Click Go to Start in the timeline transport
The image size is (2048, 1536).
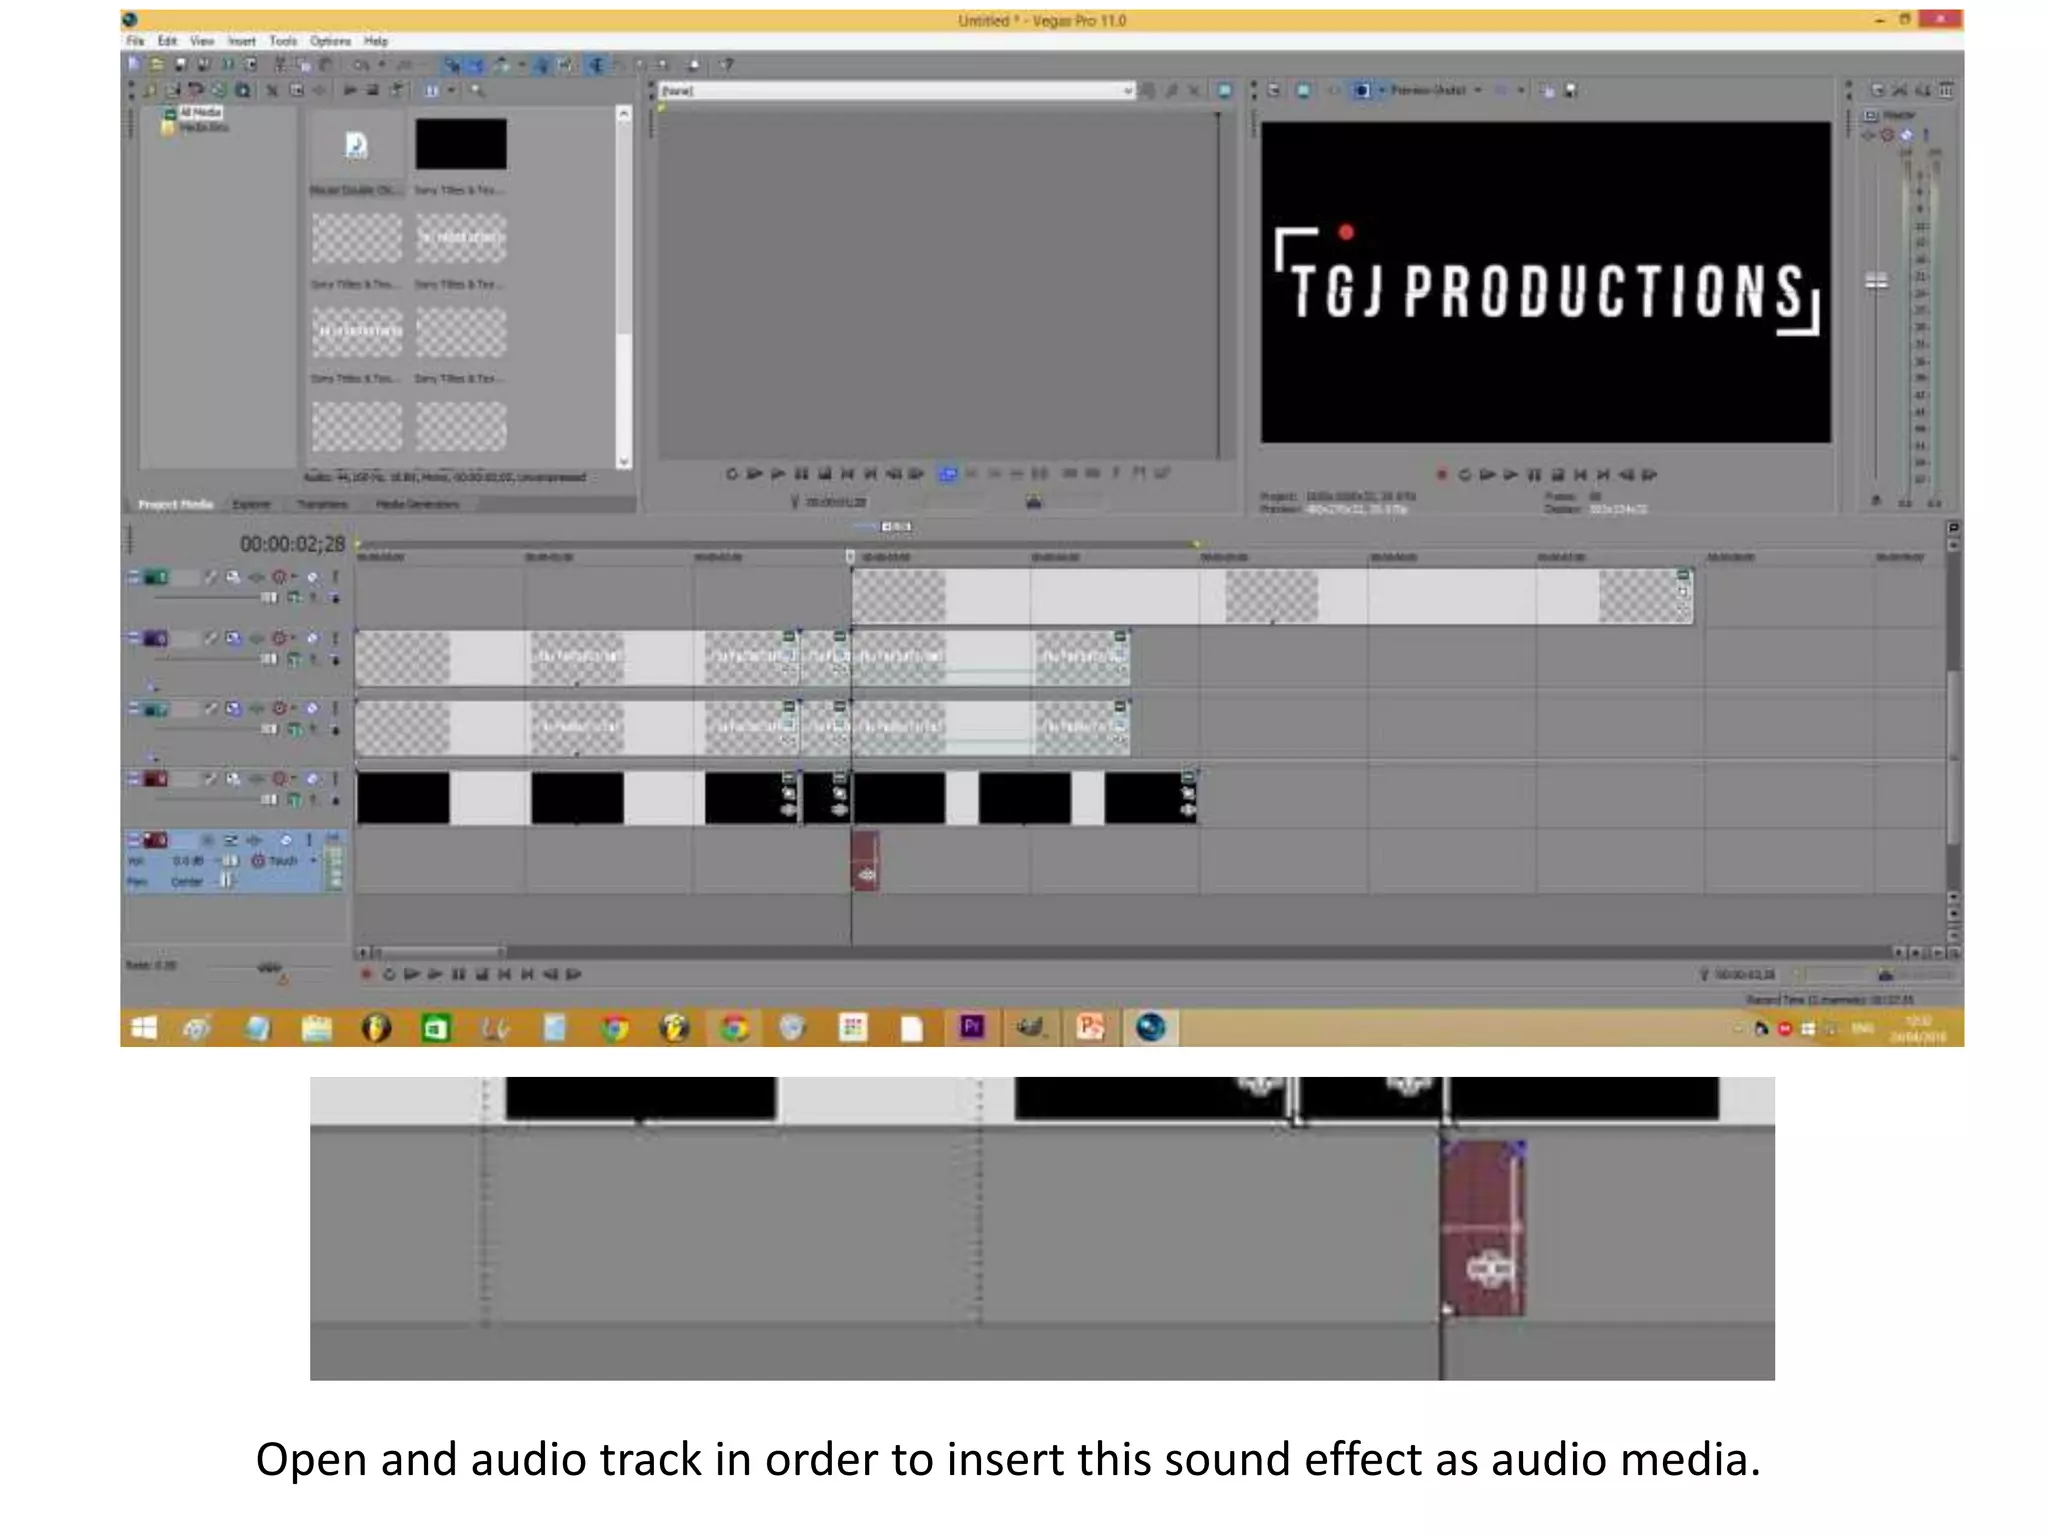coord(504,974)
